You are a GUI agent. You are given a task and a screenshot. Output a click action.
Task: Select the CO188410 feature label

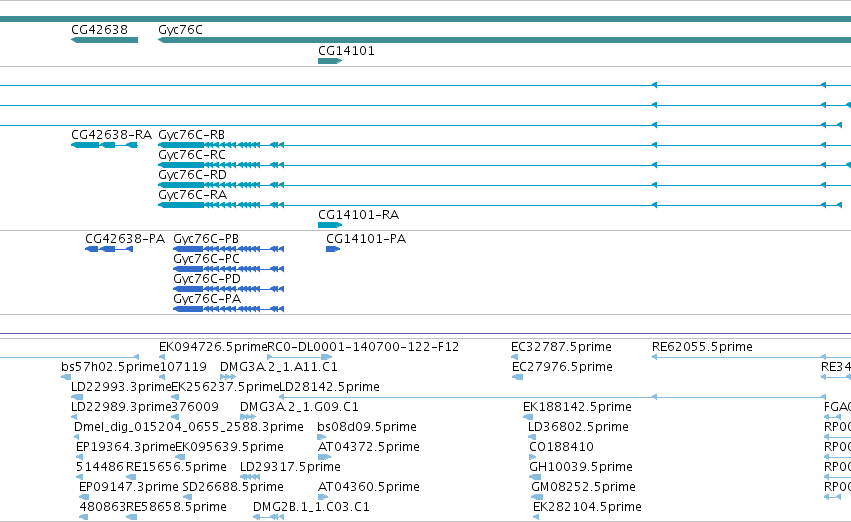(x=561, y=447)
